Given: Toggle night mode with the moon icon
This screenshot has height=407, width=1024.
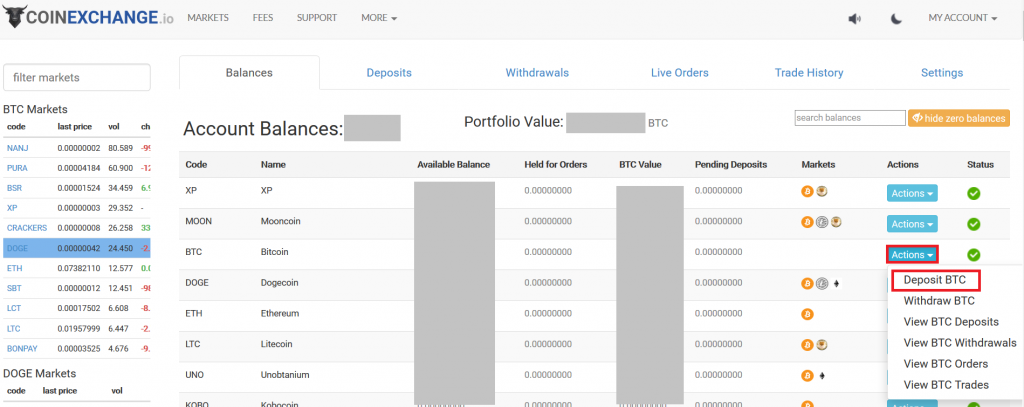Looking at the screenshot, I should coord(897,19).
